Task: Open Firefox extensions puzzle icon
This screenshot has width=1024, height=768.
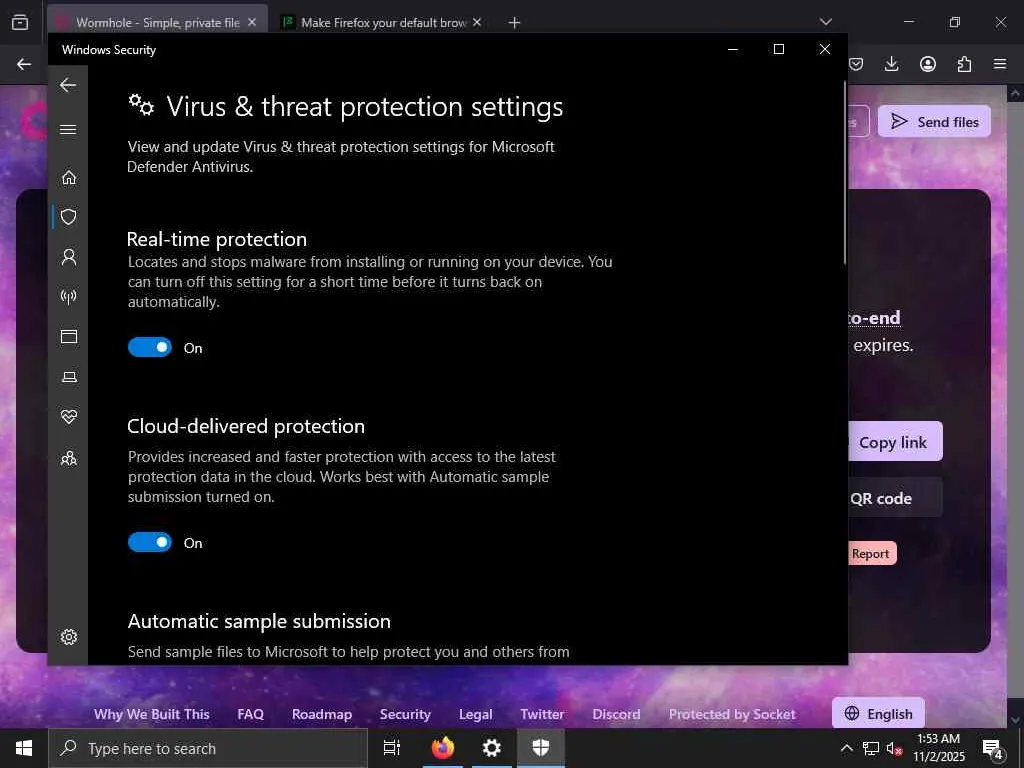Action: (x=964, y=64)
